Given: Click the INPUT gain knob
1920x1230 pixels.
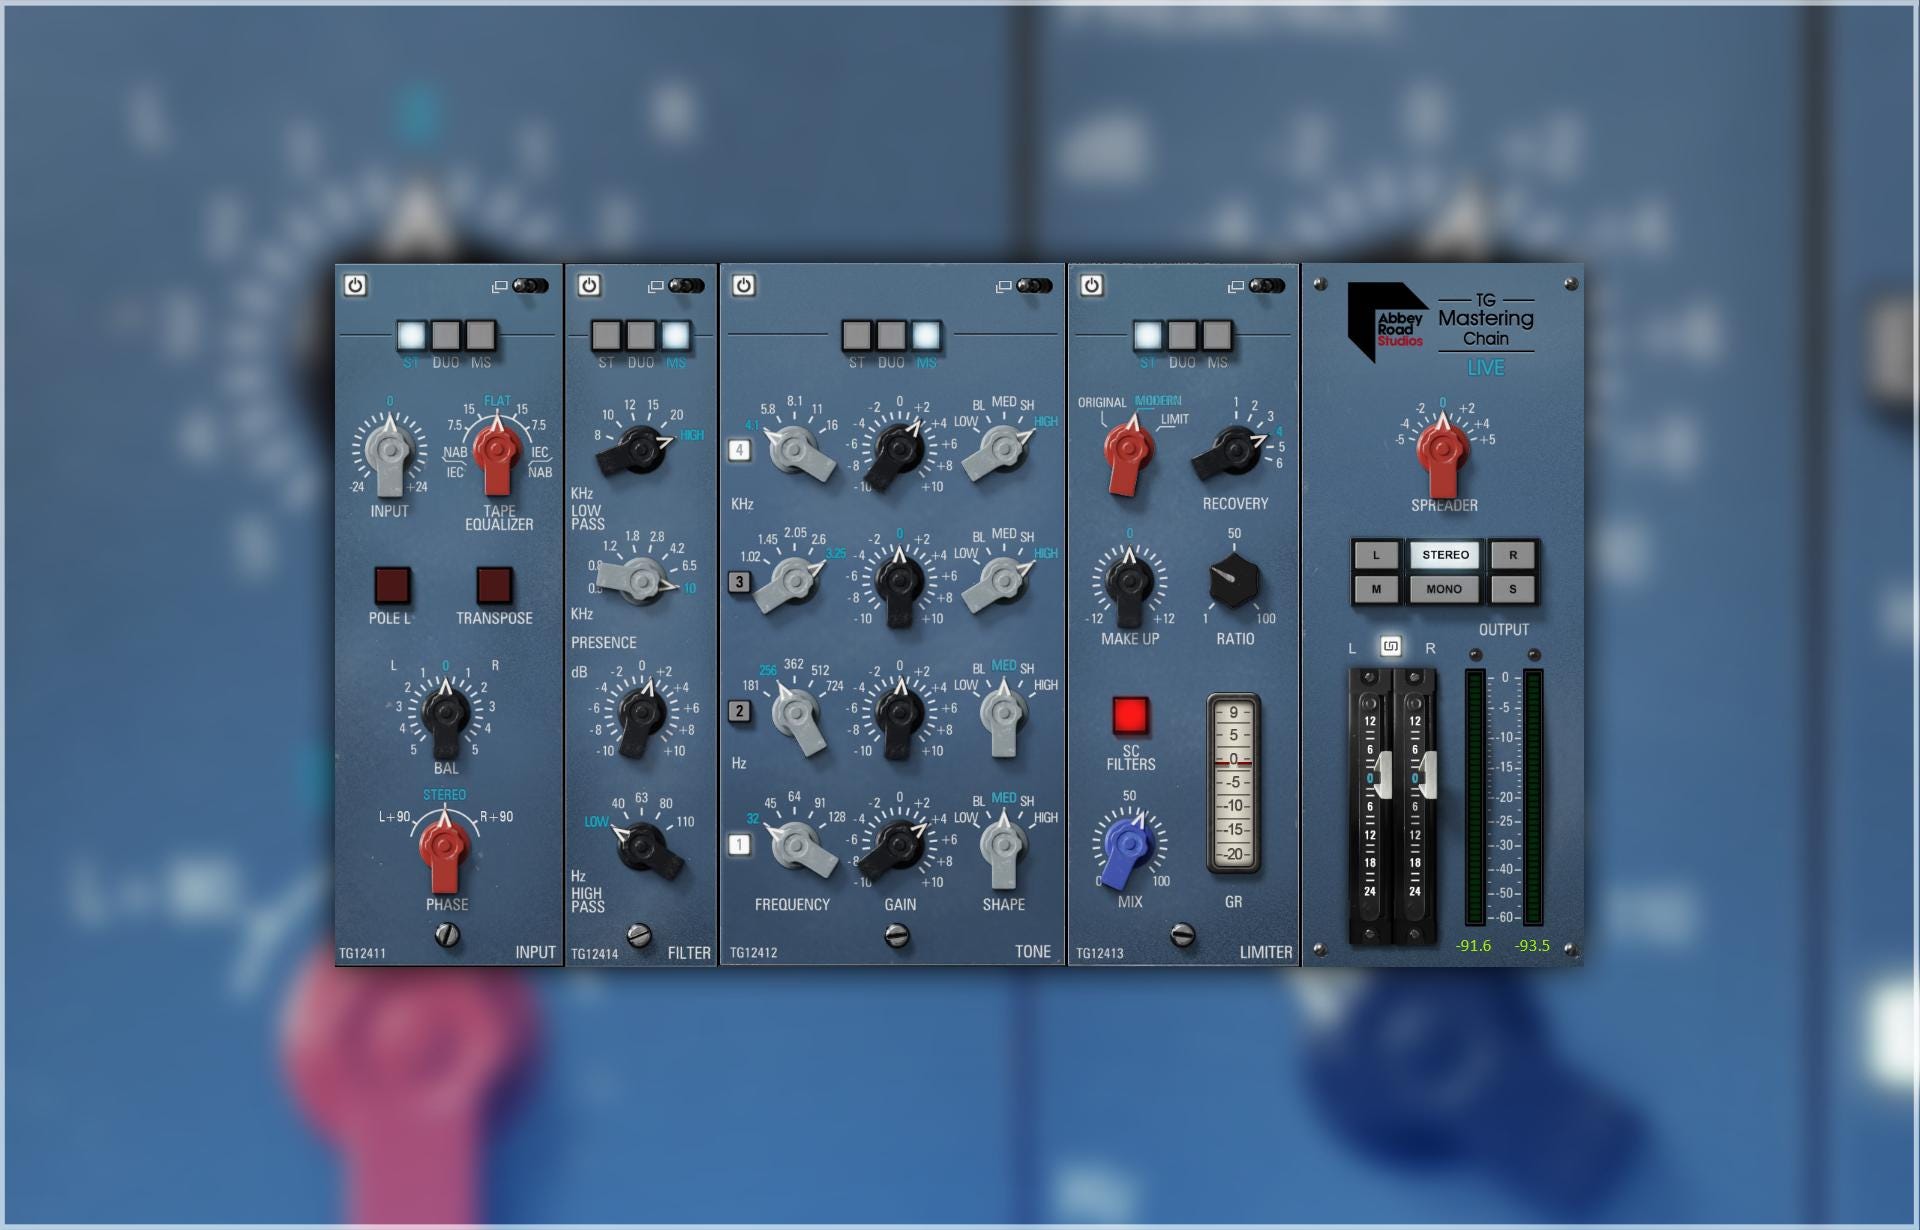Looking at the screenshot, I should [389, 452].
